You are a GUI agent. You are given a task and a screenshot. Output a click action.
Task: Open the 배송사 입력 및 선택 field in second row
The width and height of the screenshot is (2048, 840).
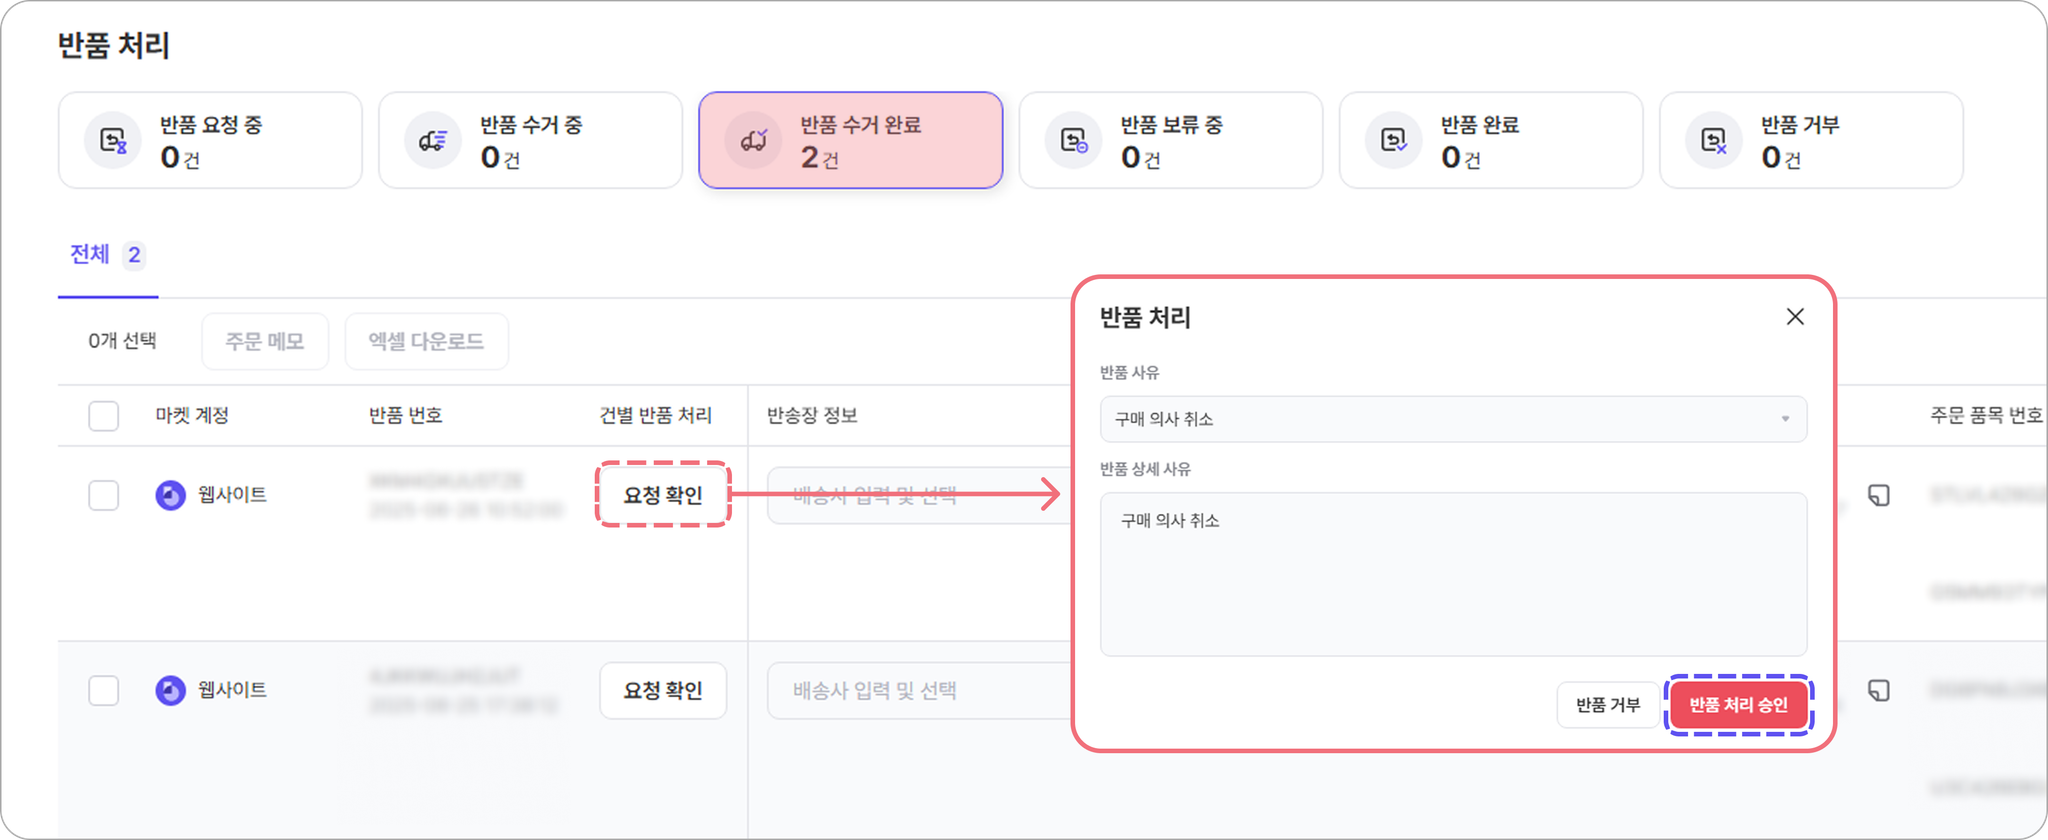coord(920,690)
